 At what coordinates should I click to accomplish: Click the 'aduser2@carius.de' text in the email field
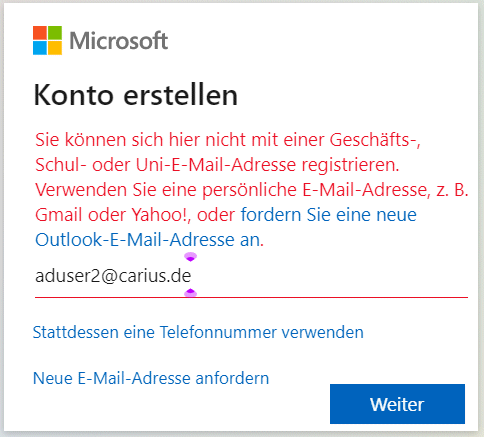[113, 276]
